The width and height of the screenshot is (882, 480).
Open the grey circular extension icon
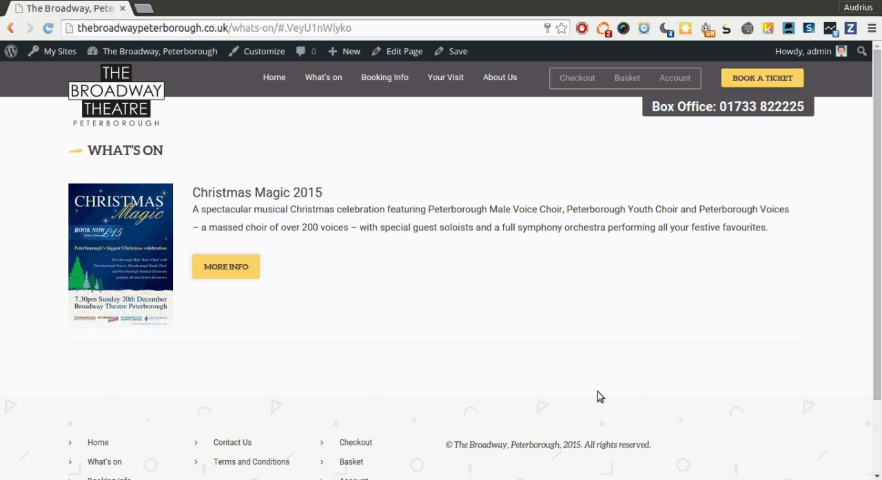click(747, 28)
